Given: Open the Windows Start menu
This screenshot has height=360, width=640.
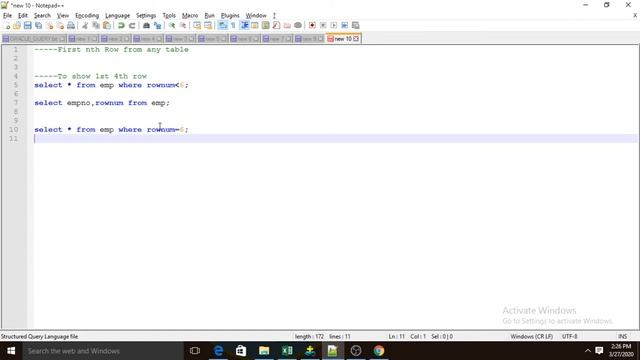Looking at the screenshot, I should tap(11, 351).
